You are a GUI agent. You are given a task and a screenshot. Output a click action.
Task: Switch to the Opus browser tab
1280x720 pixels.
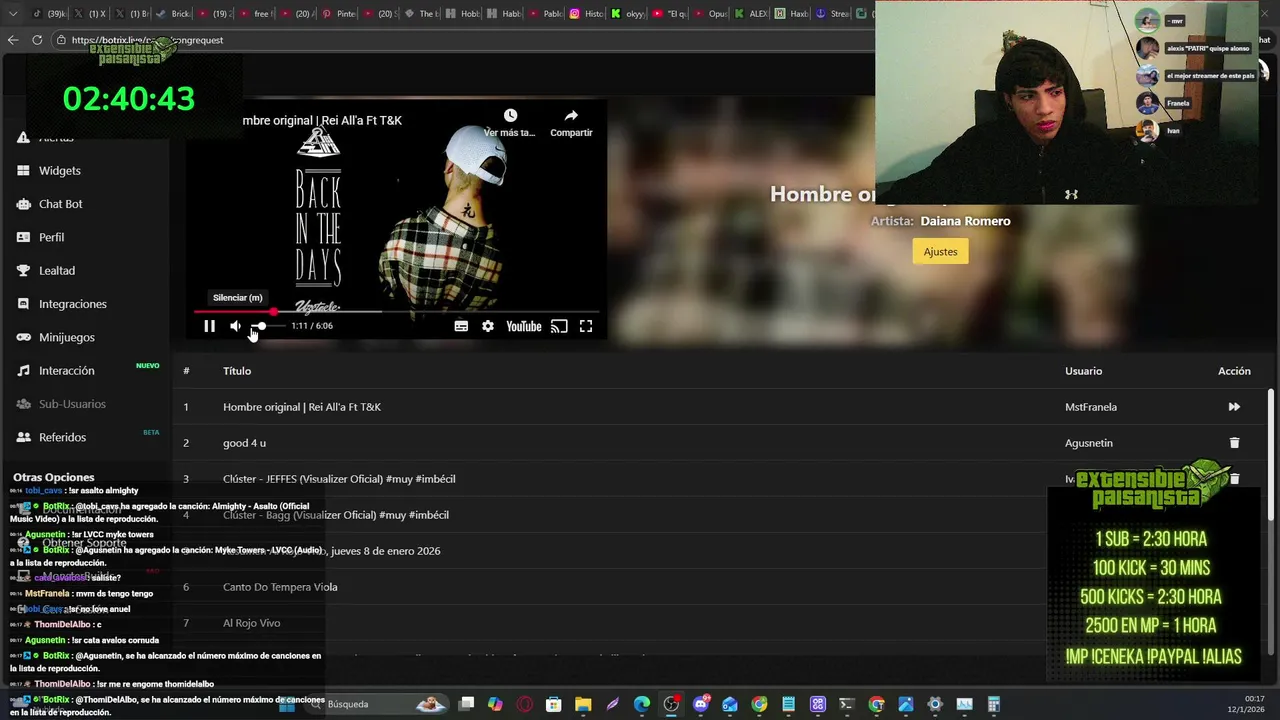[711, 14]
